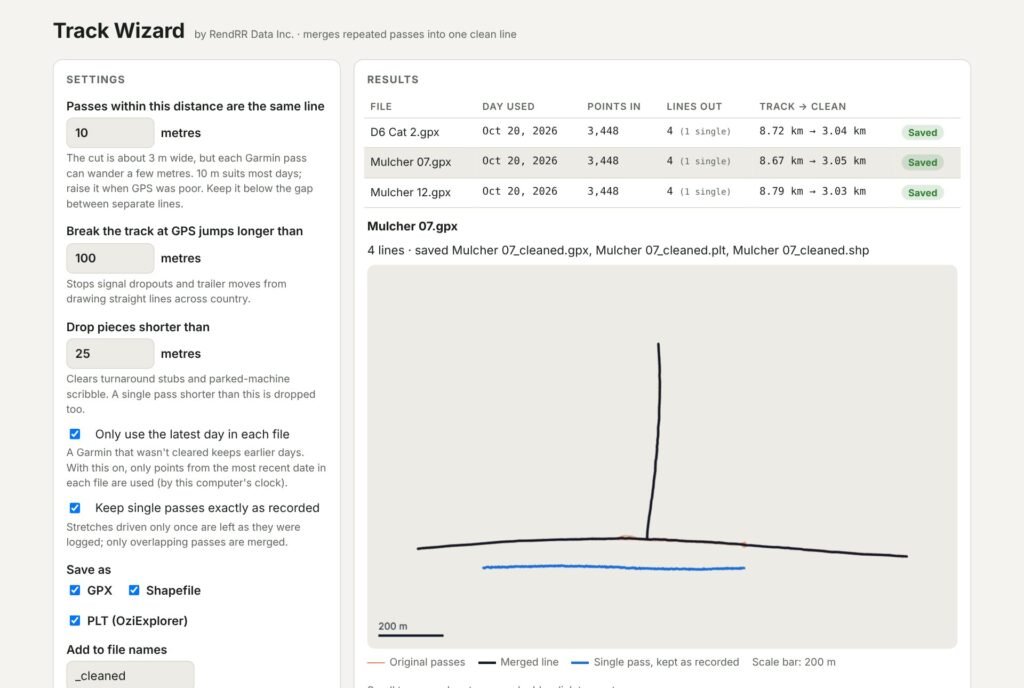Click the DAY USED column header

tap(508, 106)
